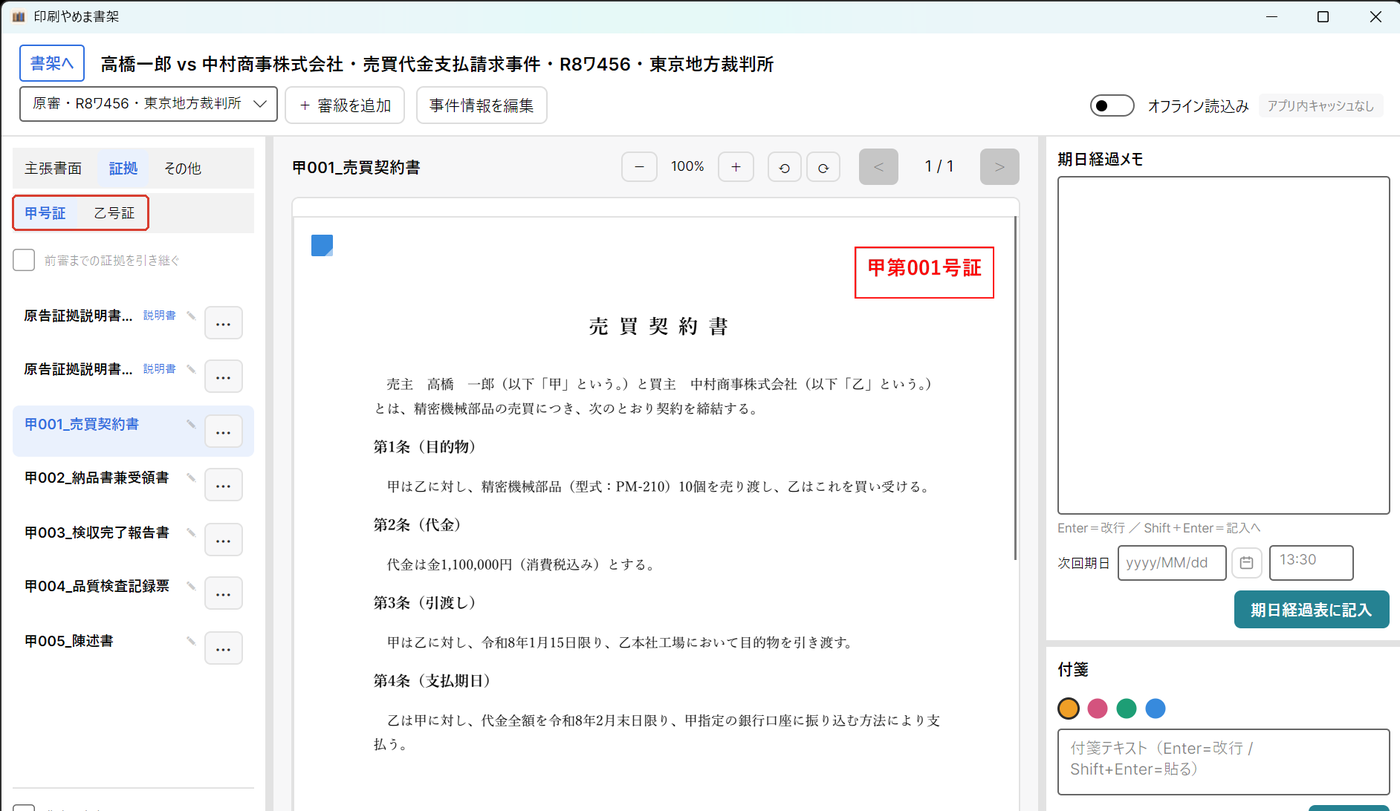
Task: Select the 証拠 tab
Action: [123, 168]
